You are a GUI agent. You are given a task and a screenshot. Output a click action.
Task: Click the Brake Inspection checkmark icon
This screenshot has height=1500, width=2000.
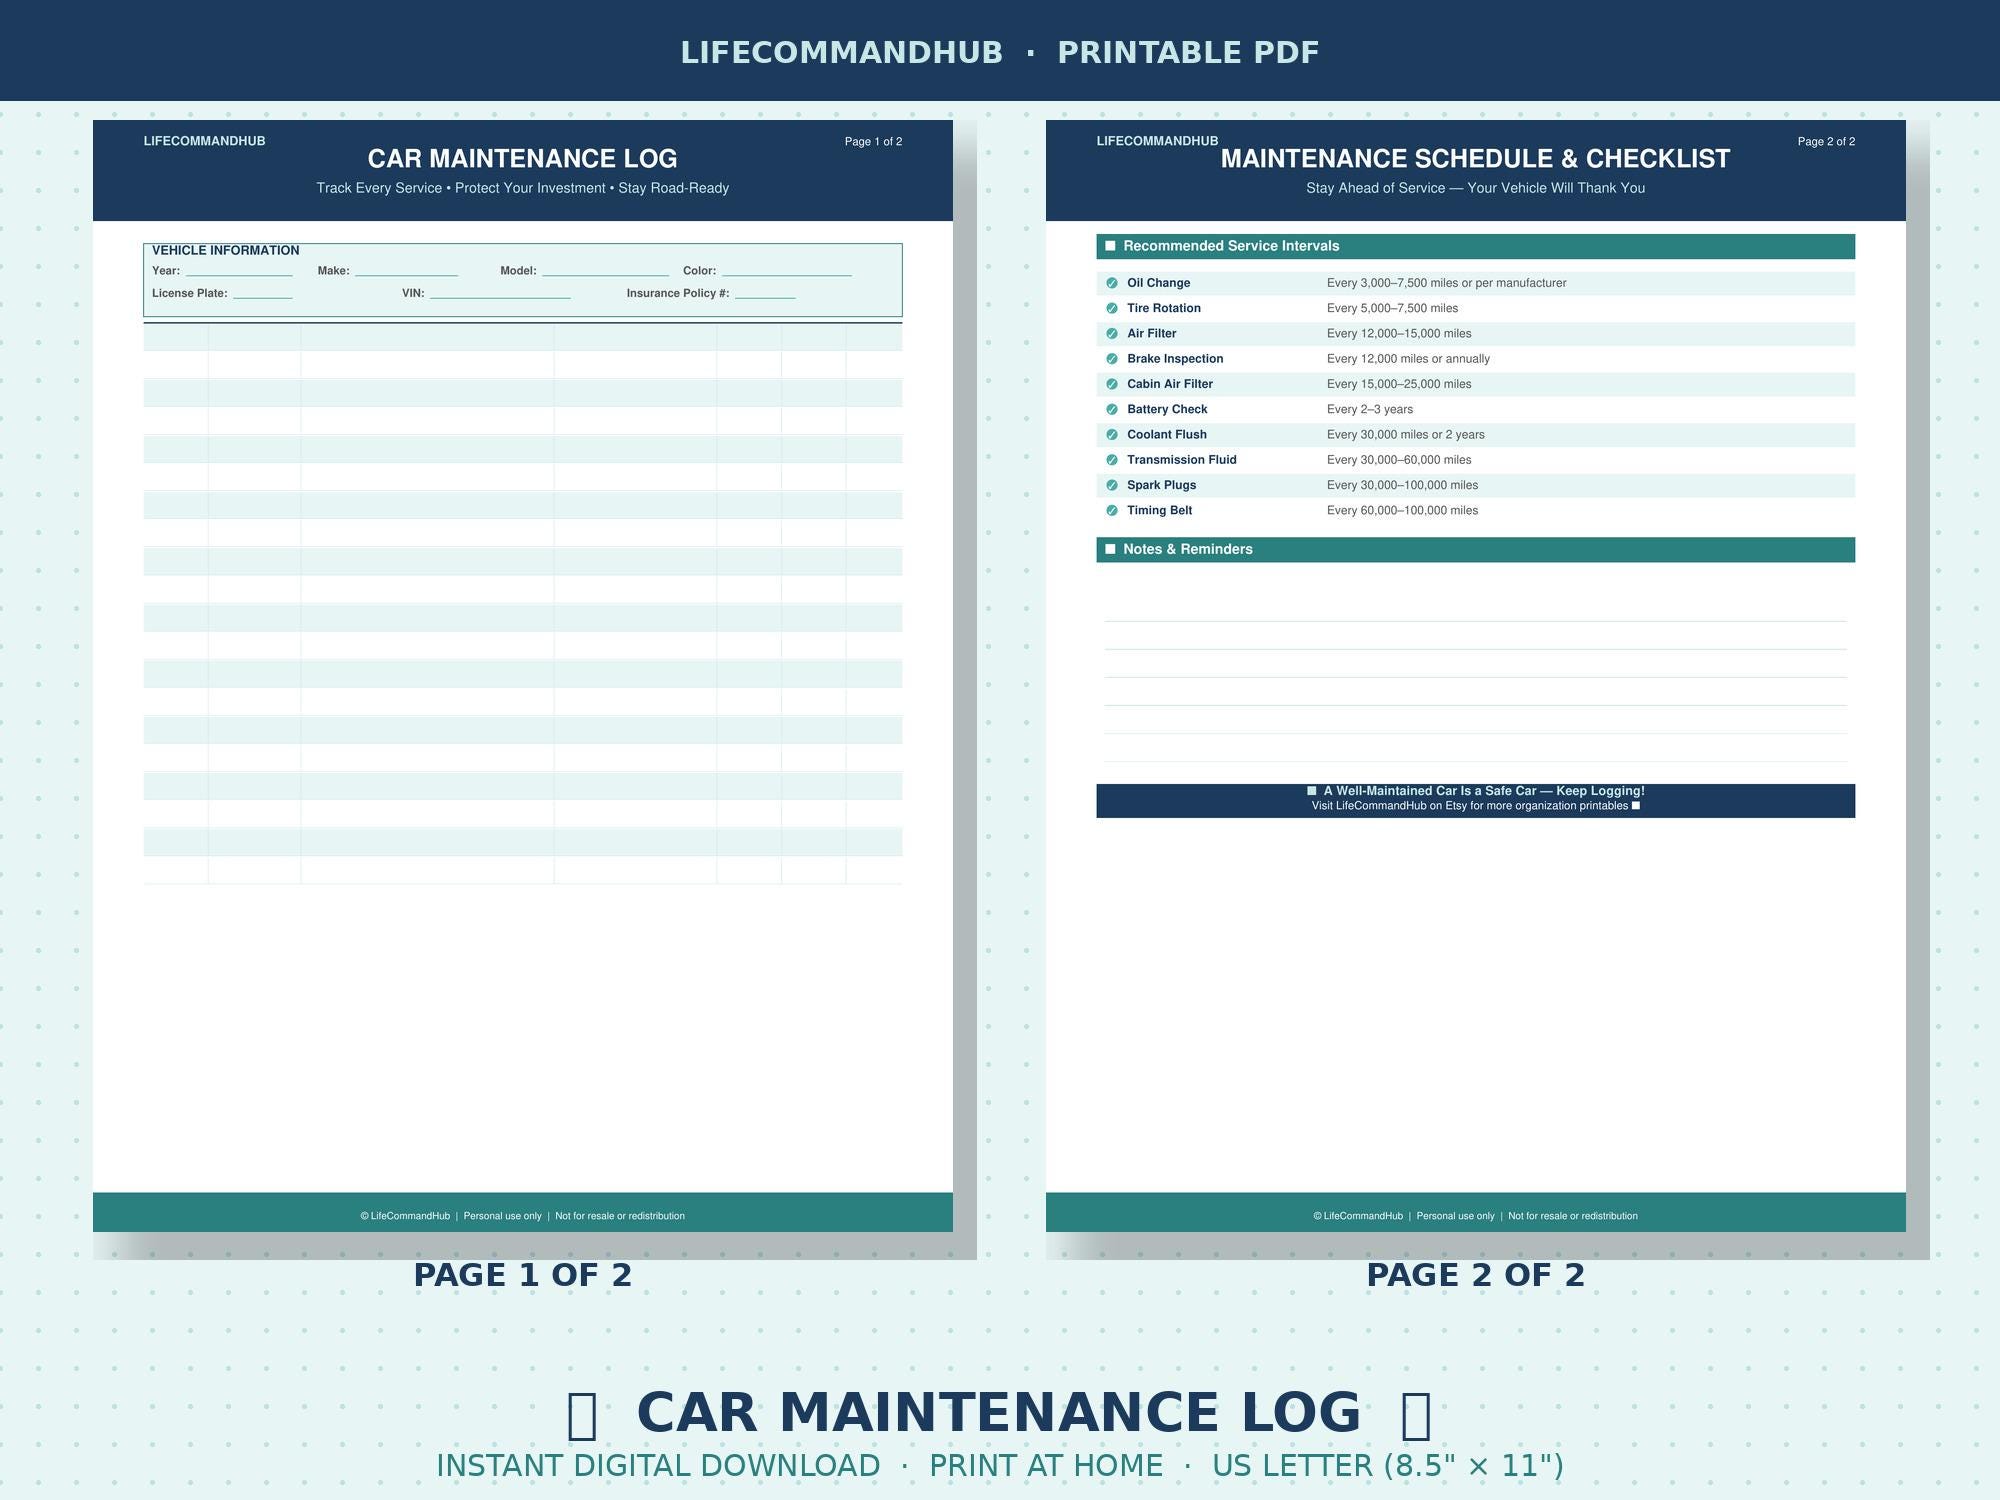1112,359
